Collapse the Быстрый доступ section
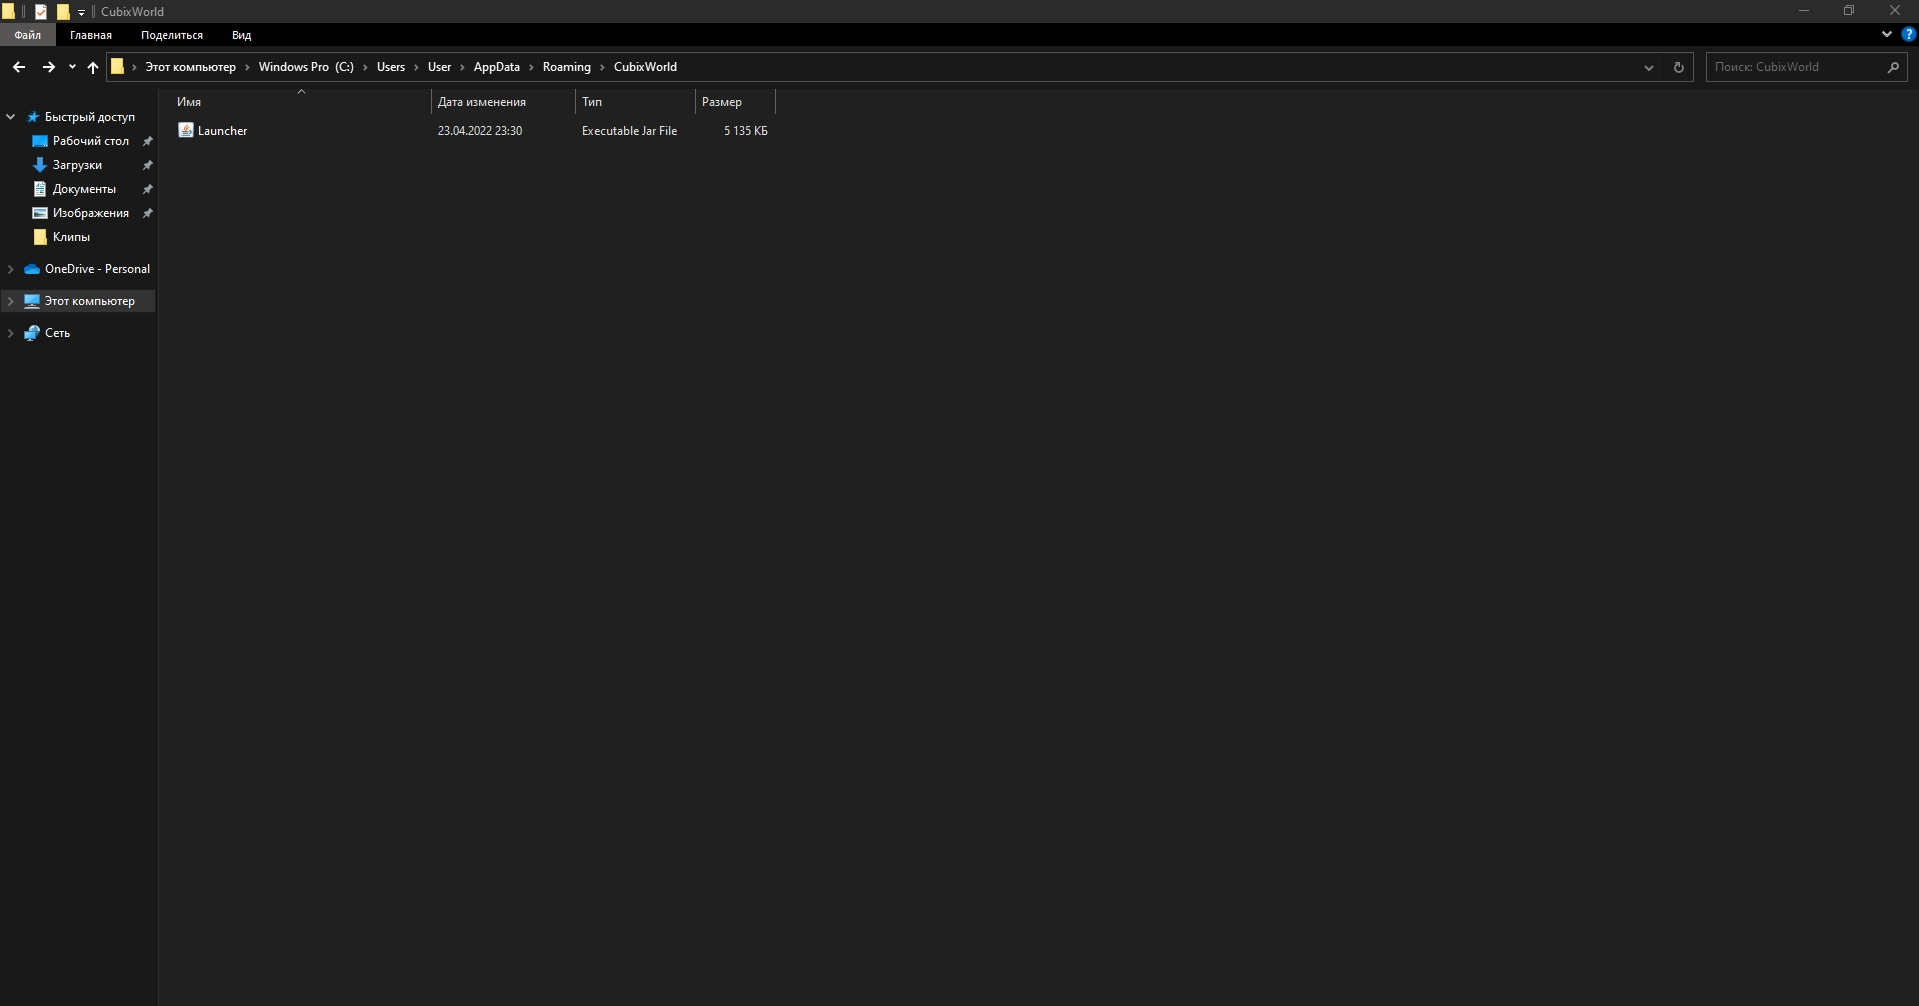The width and height of the screenshot is (1919, 1006). (11, 117)
